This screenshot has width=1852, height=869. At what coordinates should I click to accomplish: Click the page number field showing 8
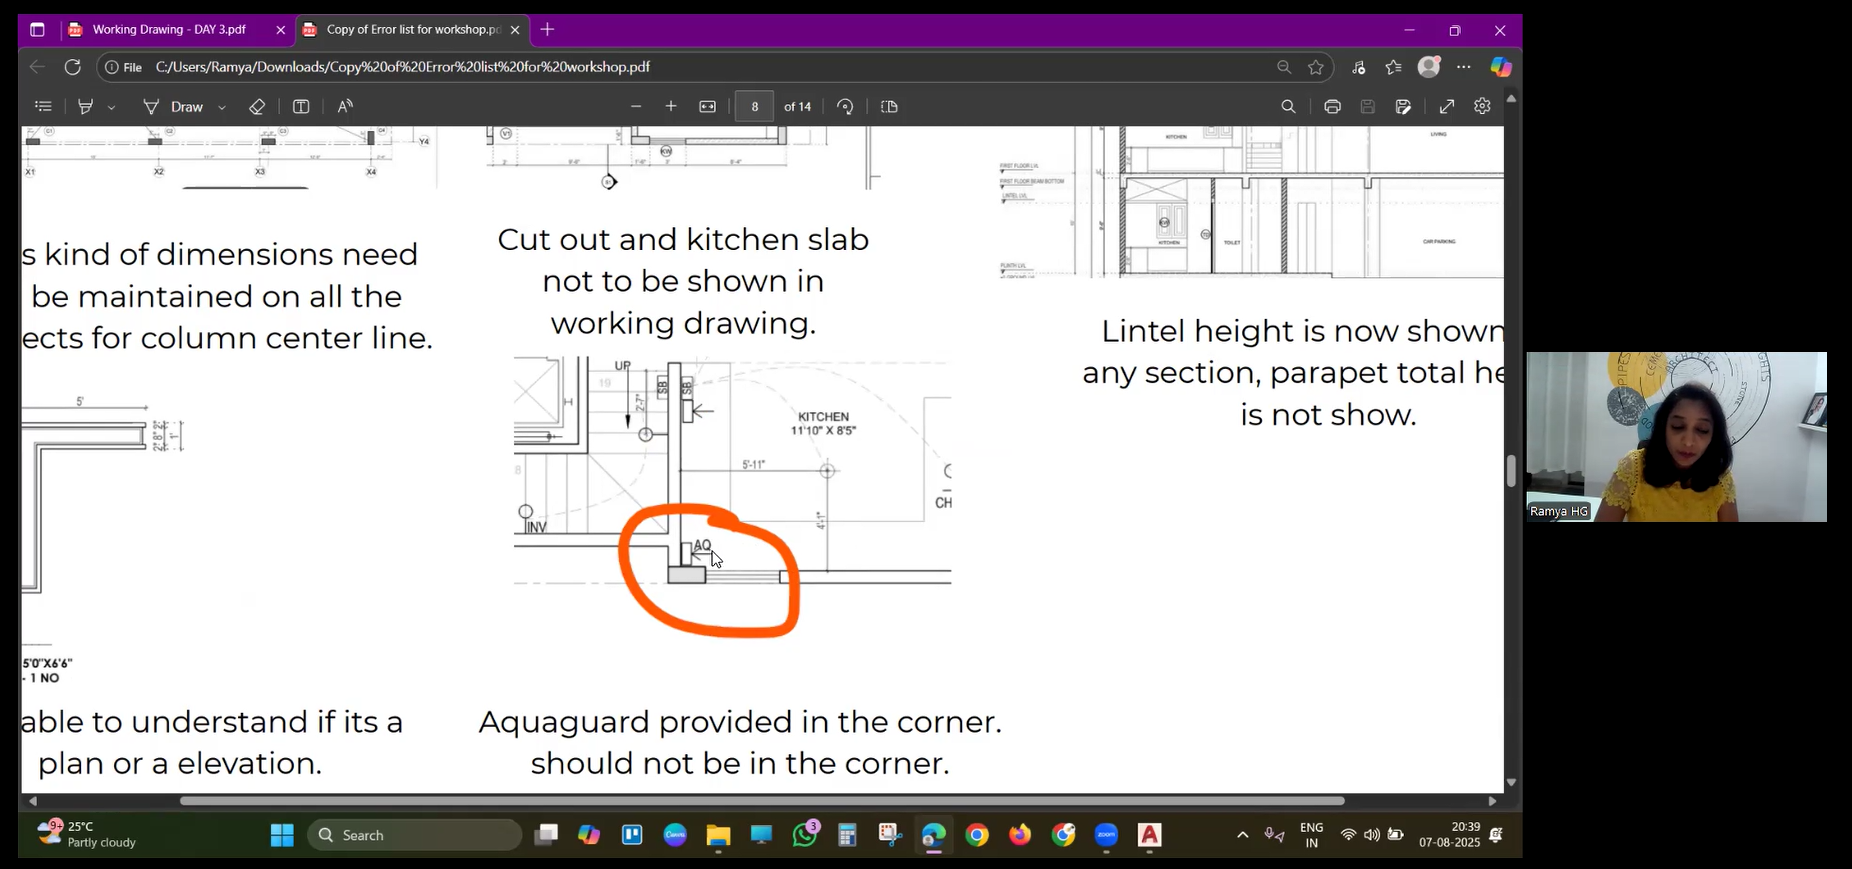(755, 107)
